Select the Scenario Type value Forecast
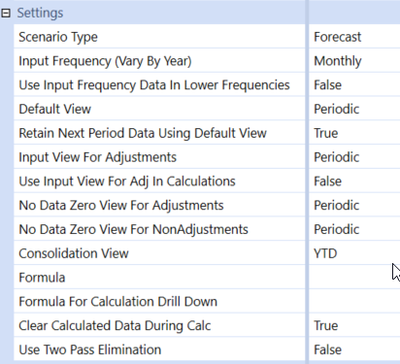 click(355, 37)
